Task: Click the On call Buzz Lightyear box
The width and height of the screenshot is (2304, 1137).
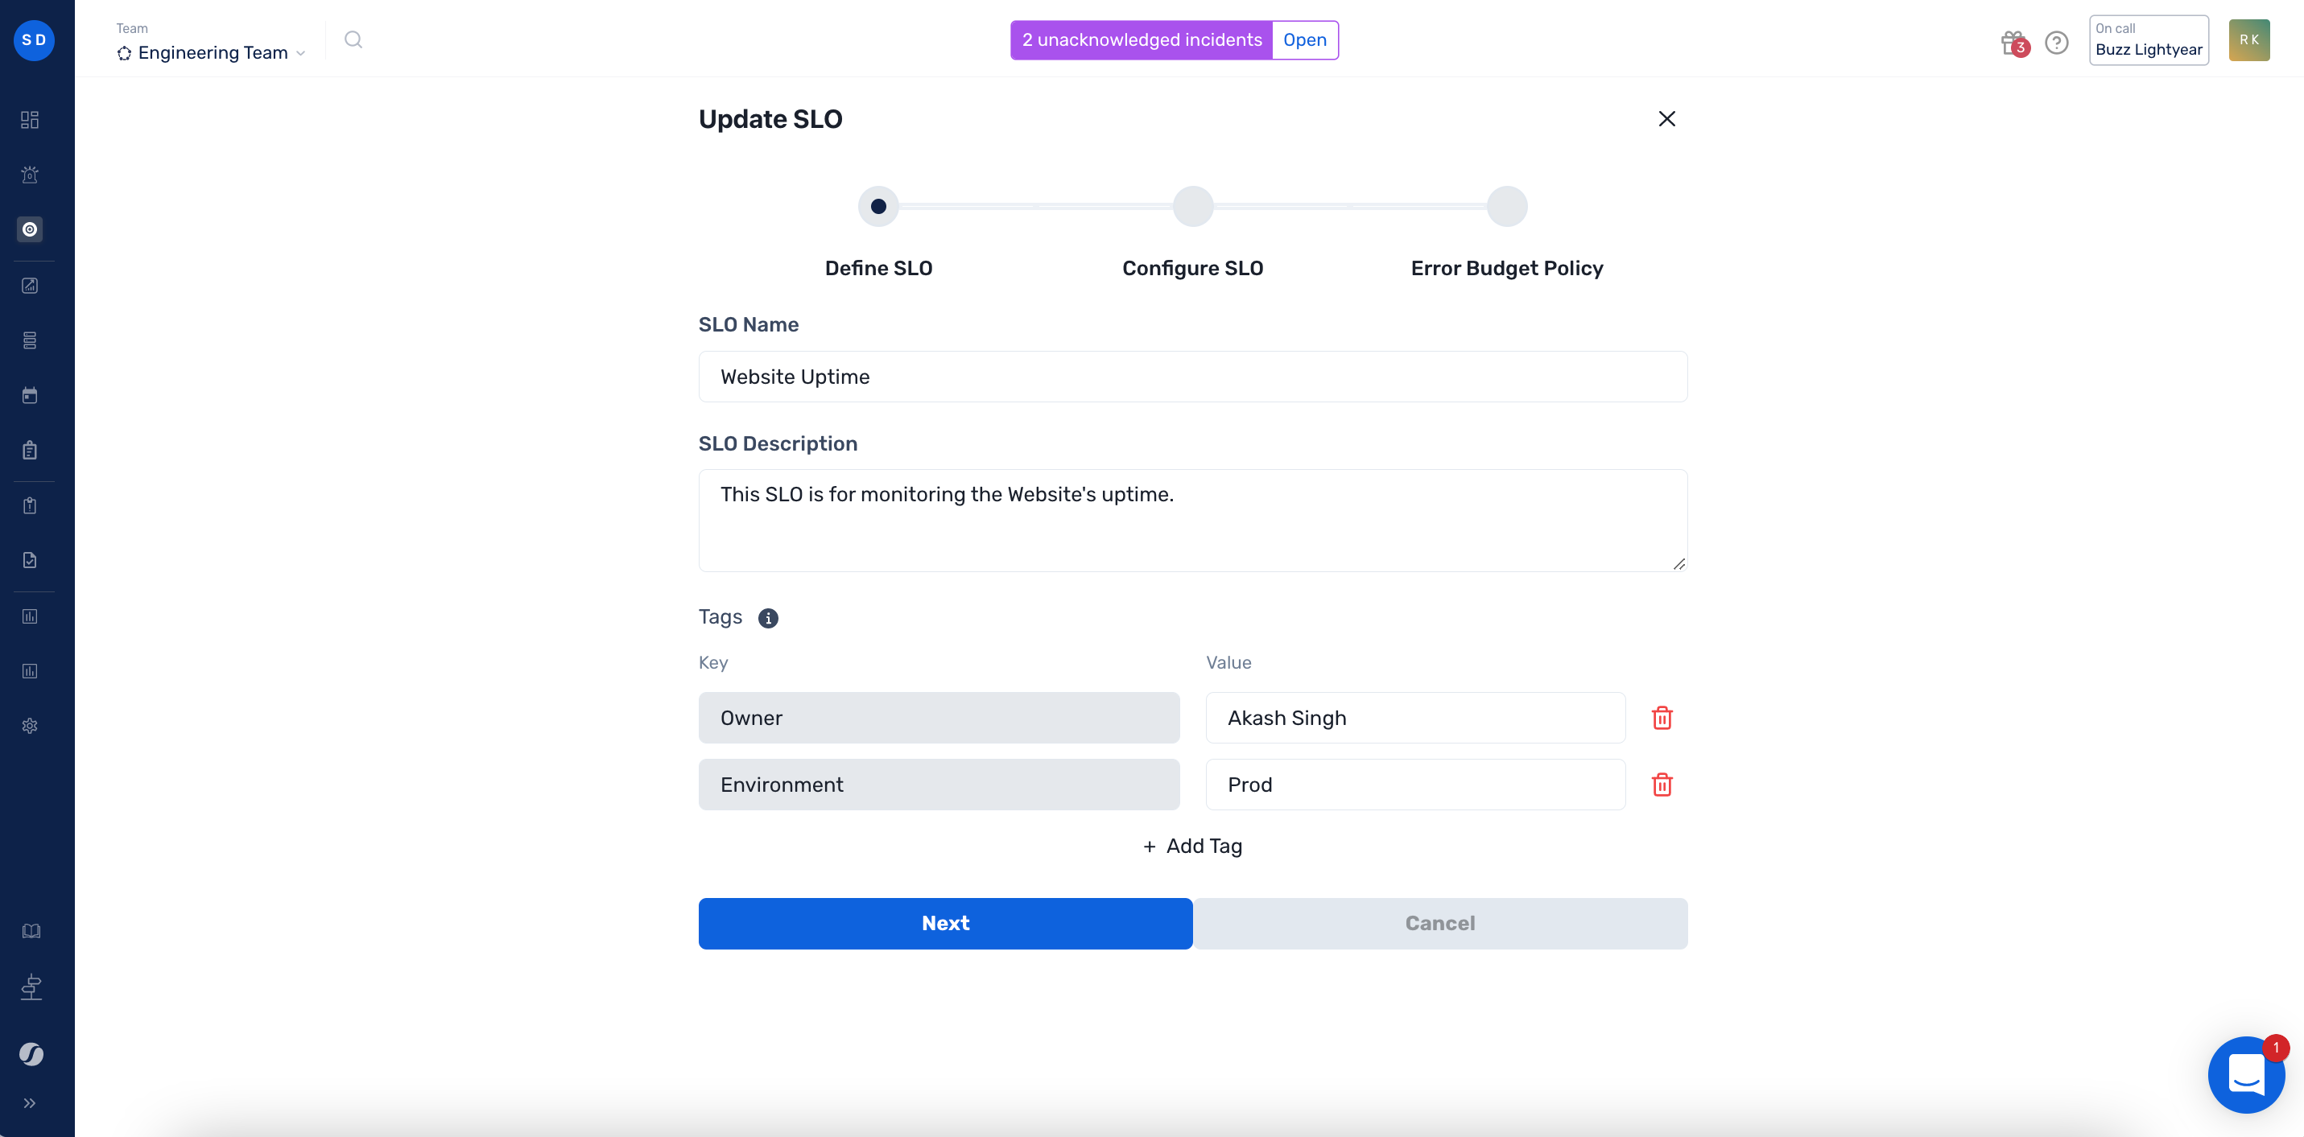Action: (x=2149, y=40)
